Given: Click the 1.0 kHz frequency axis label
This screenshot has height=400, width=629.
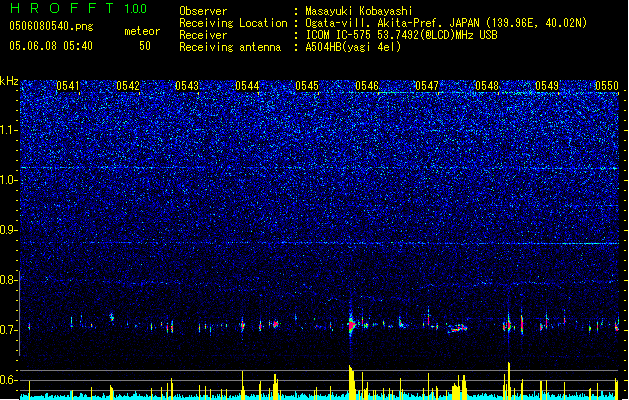Looking at the screenshot, I should pyautogui.click(x=9, y=181).
